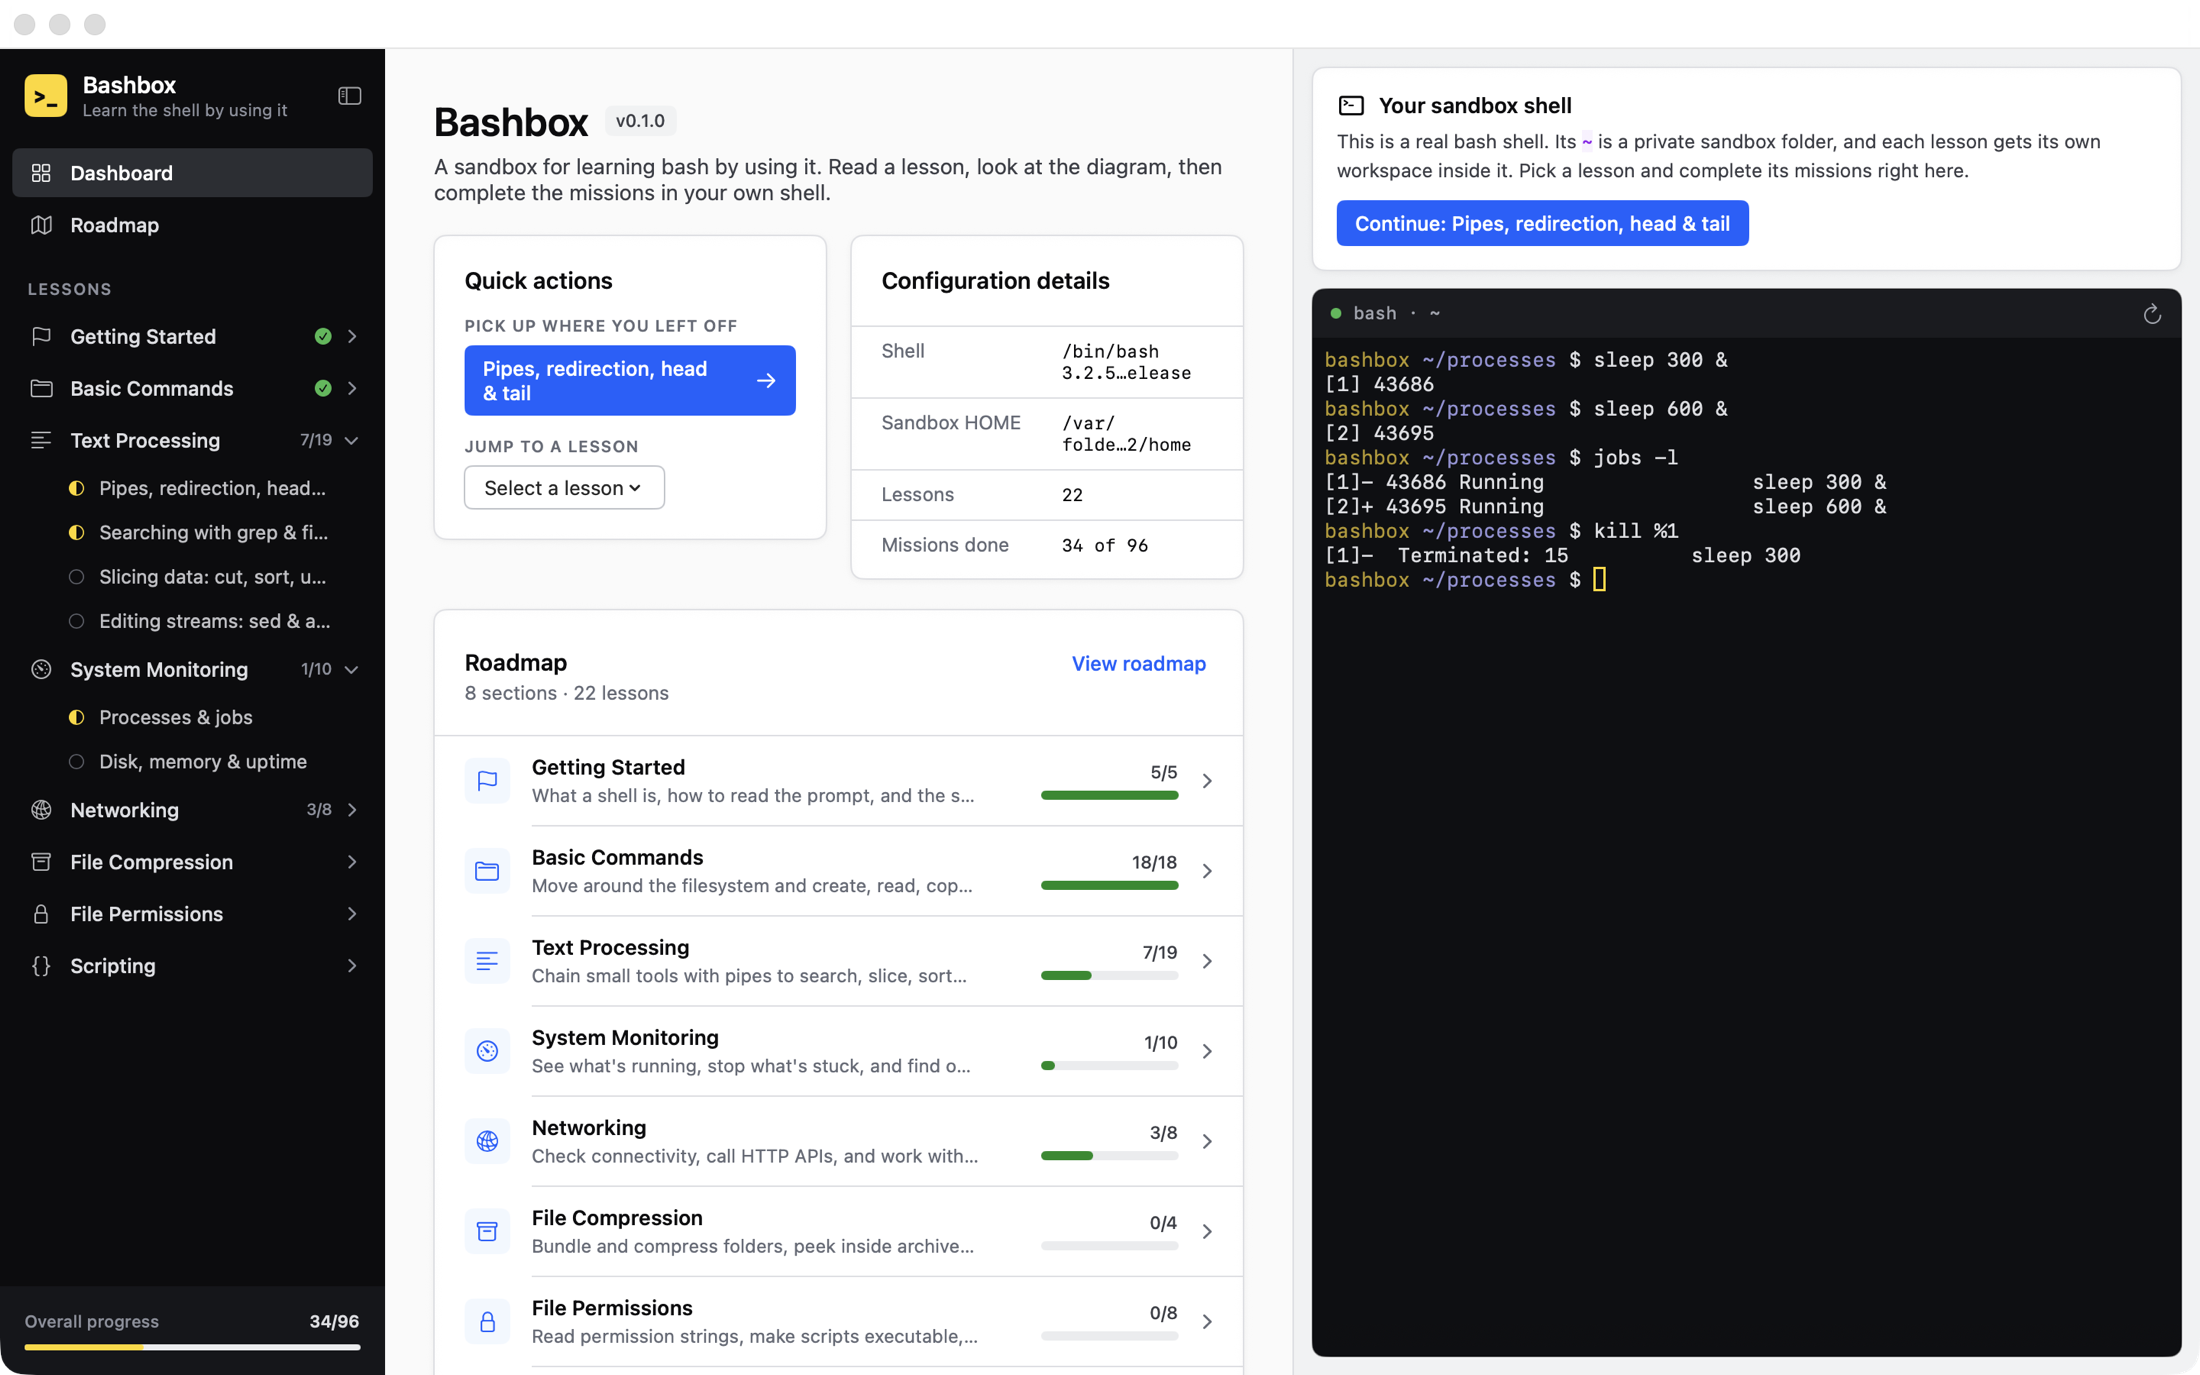Expand the File Compression section chevron
The height and width of the screenshot is (1375, 2200).
coord(352,862)
